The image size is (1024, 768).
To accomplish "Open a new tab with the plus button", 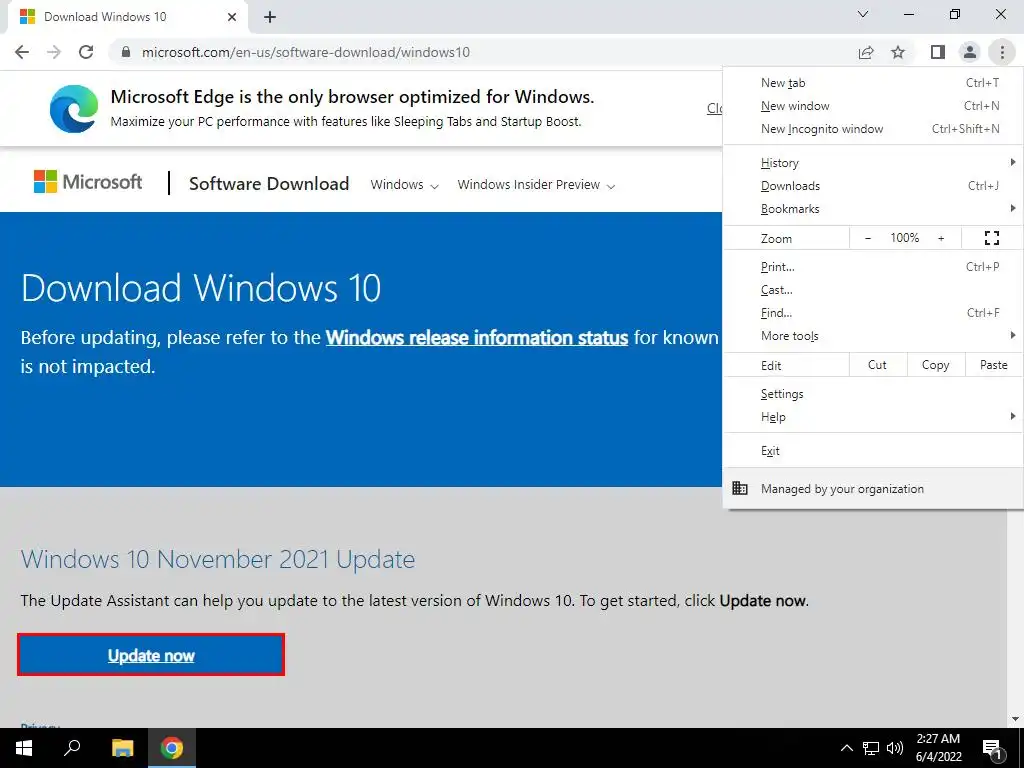I will tap(270, 17).
